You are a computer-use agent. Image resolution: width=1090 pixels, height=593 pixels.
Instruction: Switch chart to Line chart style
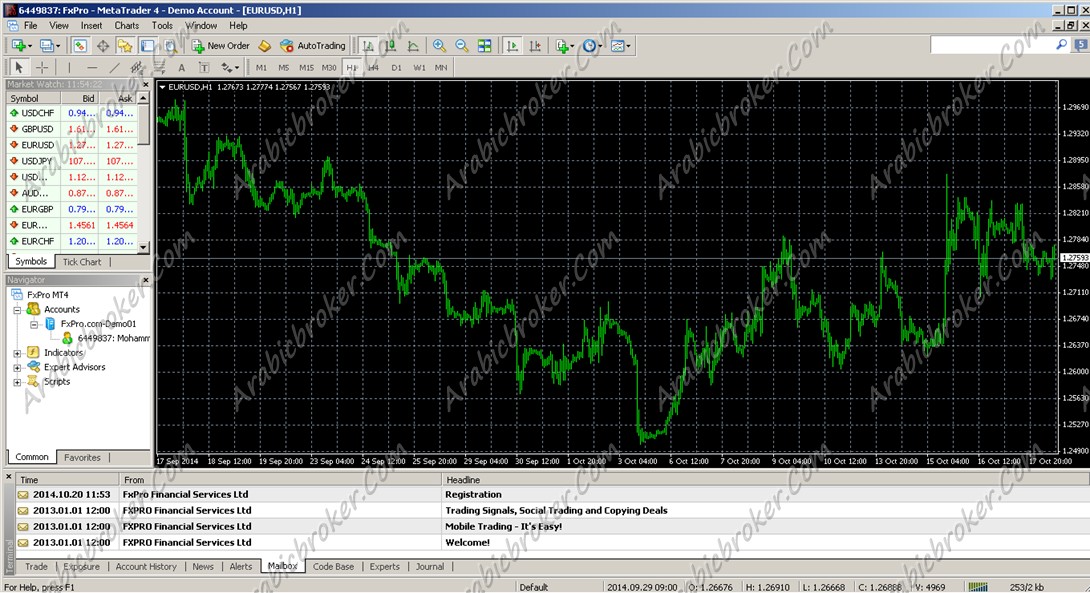[413, 46]
